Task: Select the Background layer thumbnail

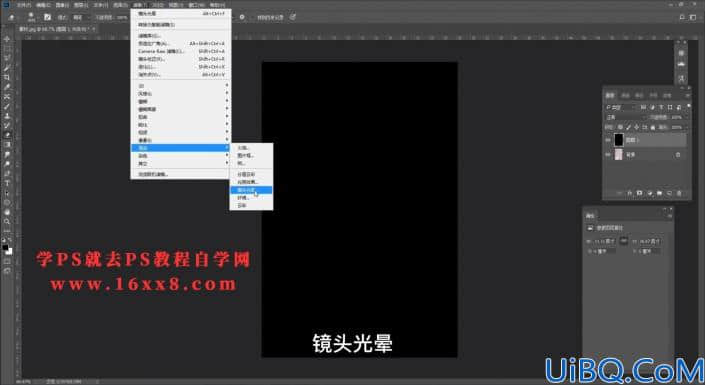Action: (x=619, y=154)
